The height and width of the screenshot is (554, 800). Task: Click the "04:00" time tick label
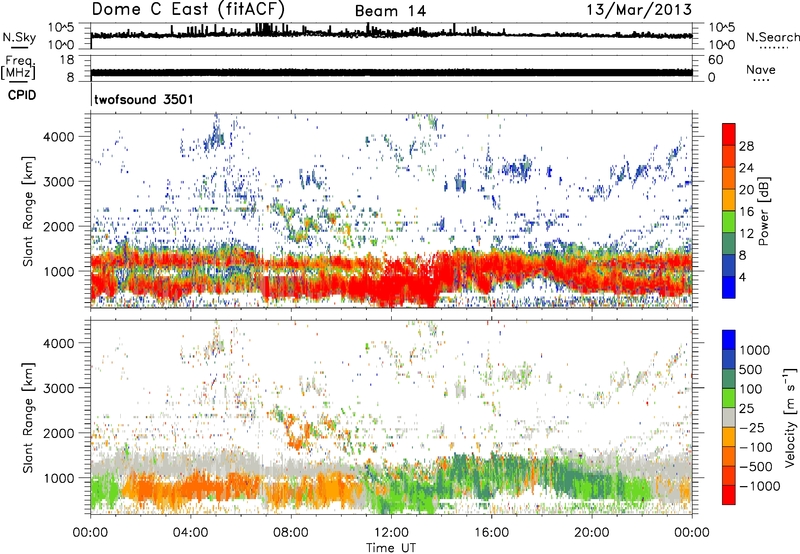190,533
